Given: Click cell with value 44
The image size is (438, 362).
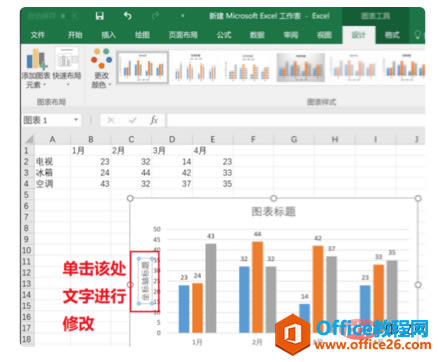Looking at the screenshot, I should 131,173.
